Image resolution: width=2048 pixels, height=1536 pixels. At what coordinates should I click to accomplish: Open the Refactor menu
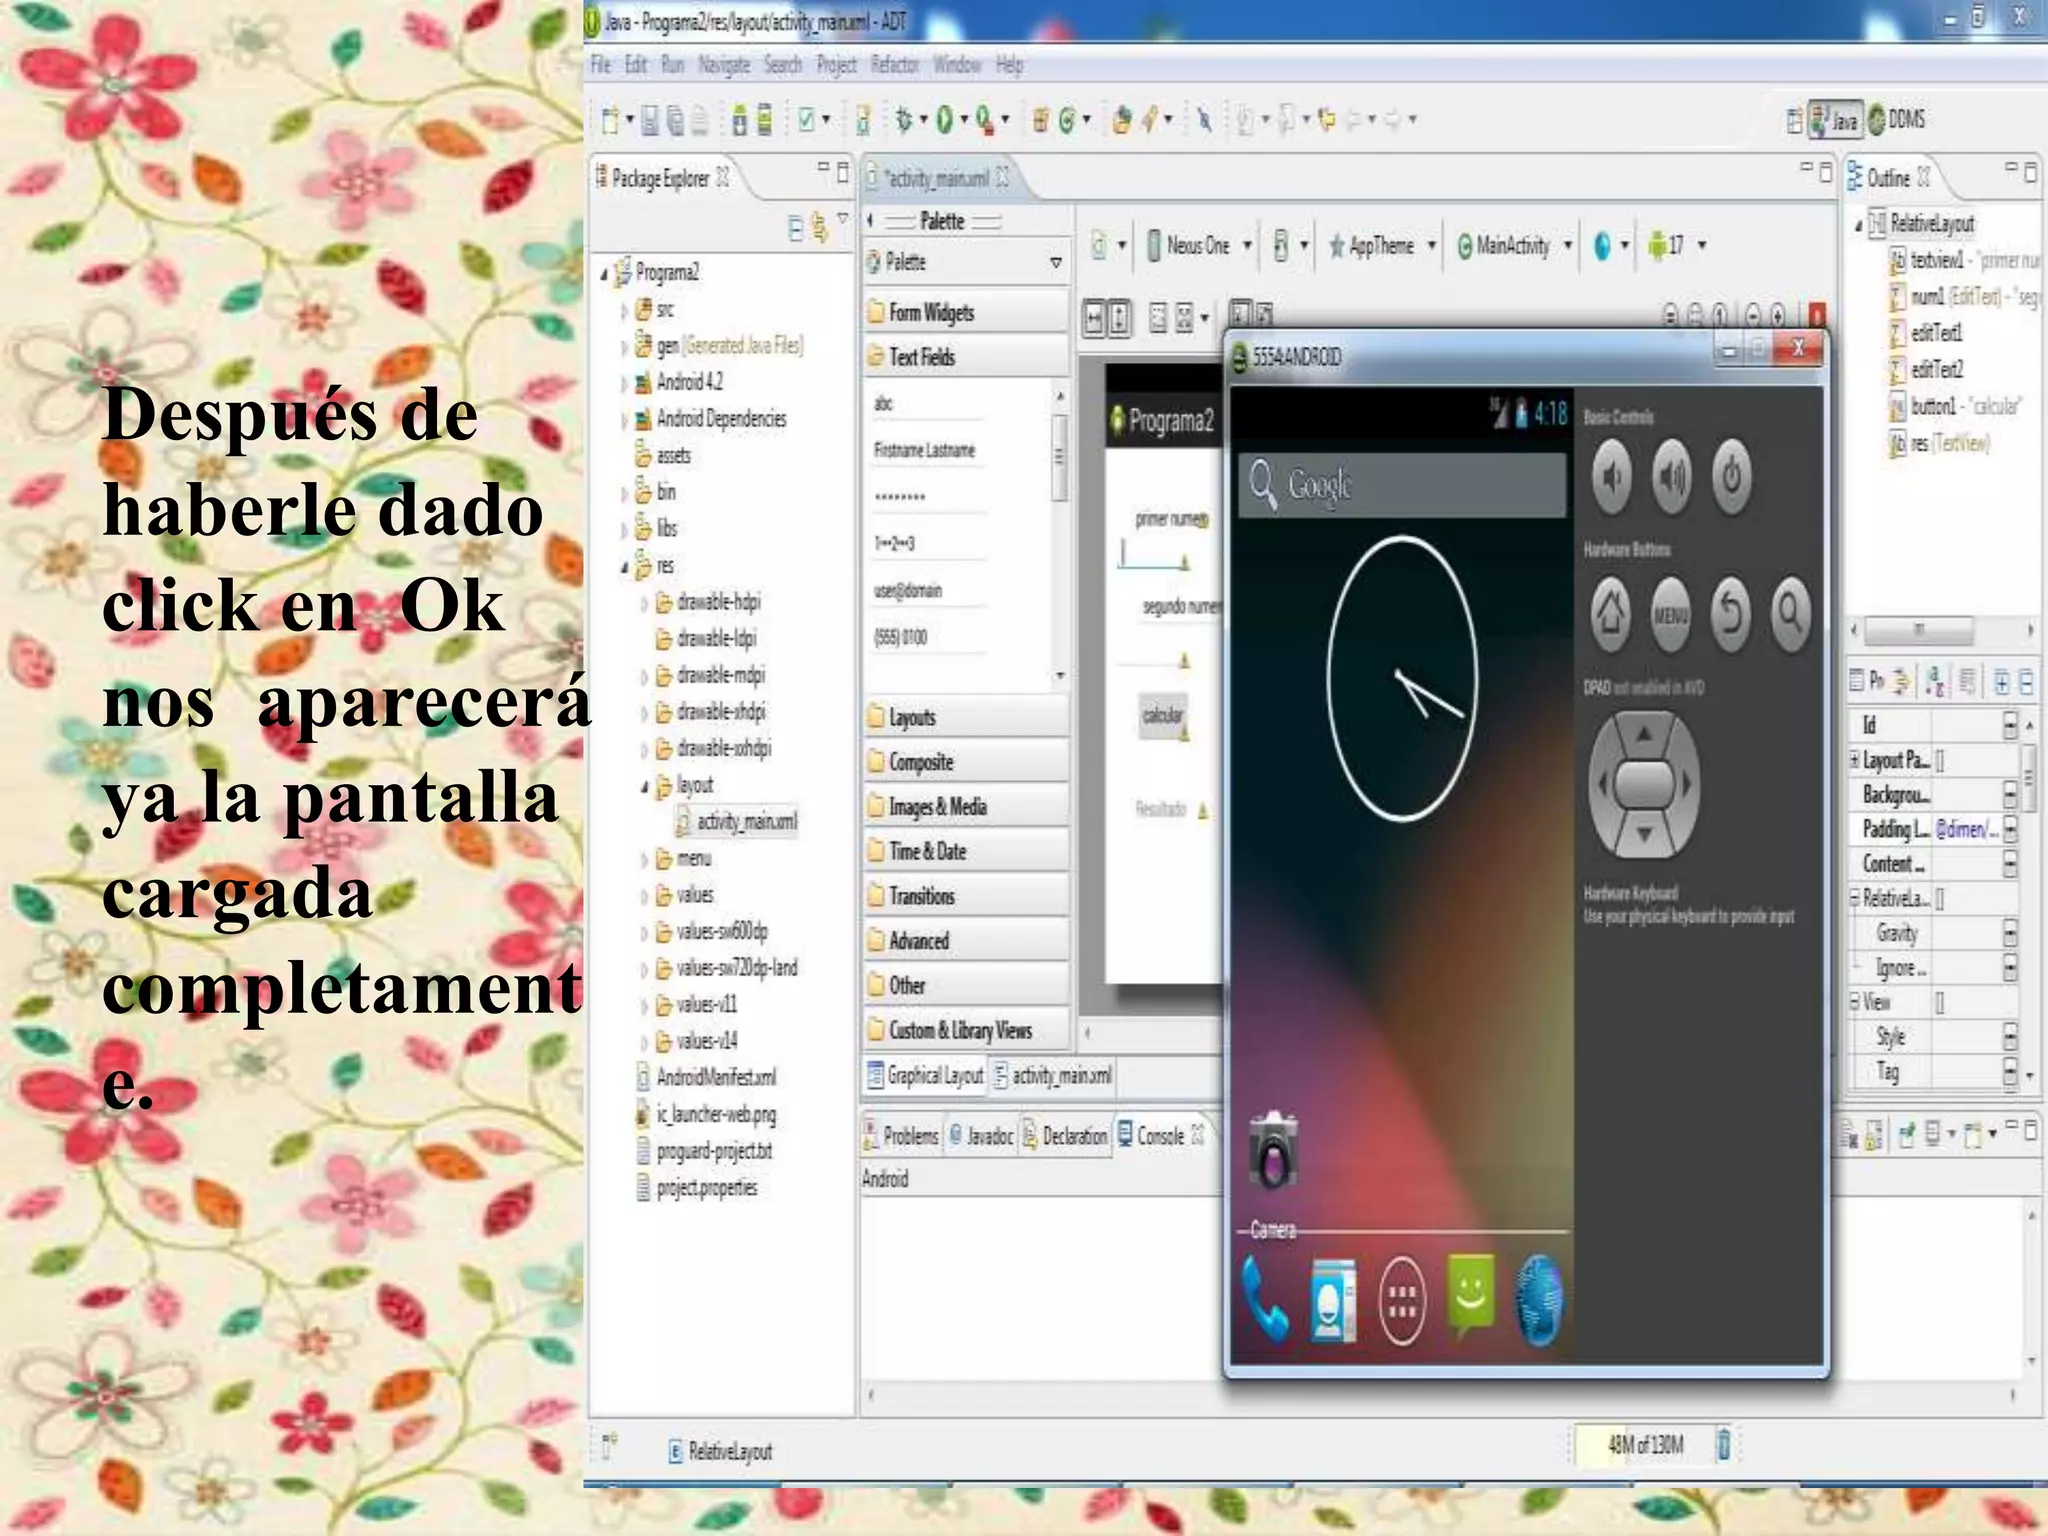(x=894, y=65)
